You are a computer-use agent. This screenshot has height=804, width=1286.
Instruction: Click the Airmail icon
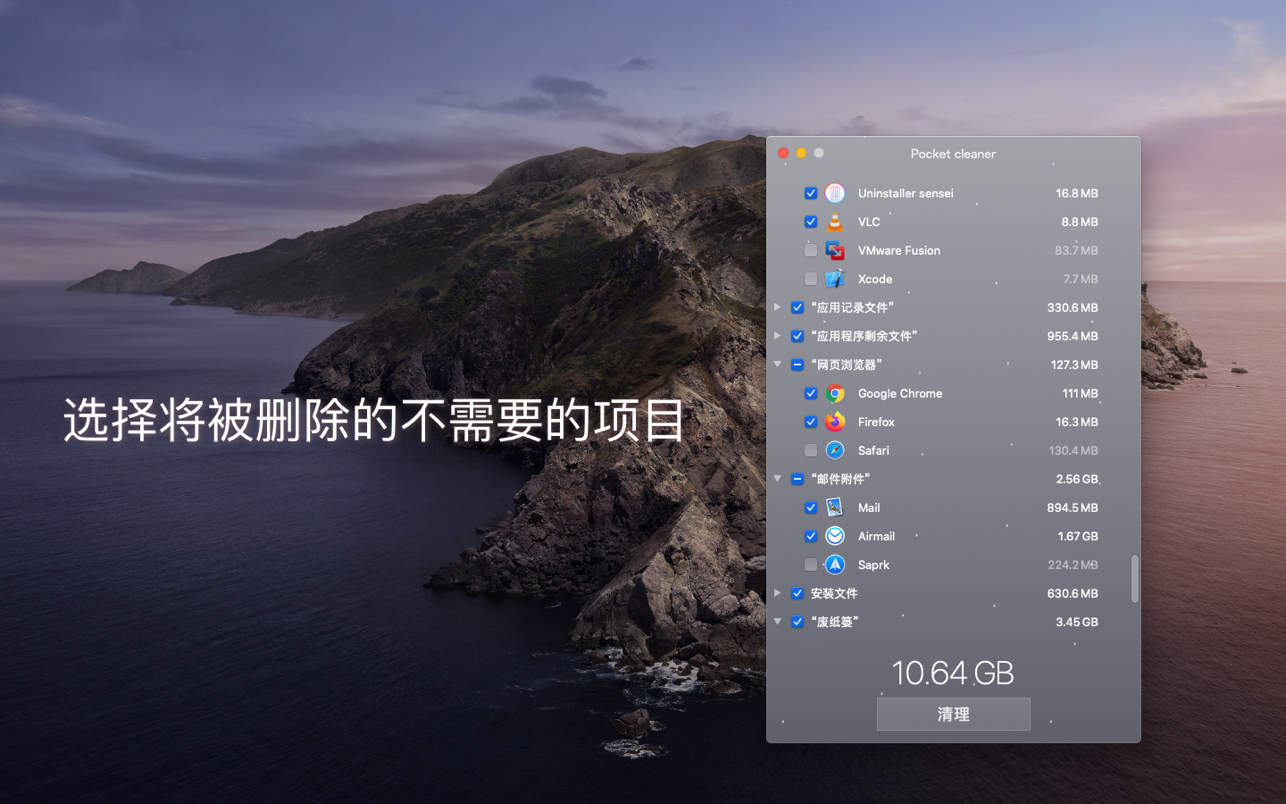coord(835,536)
